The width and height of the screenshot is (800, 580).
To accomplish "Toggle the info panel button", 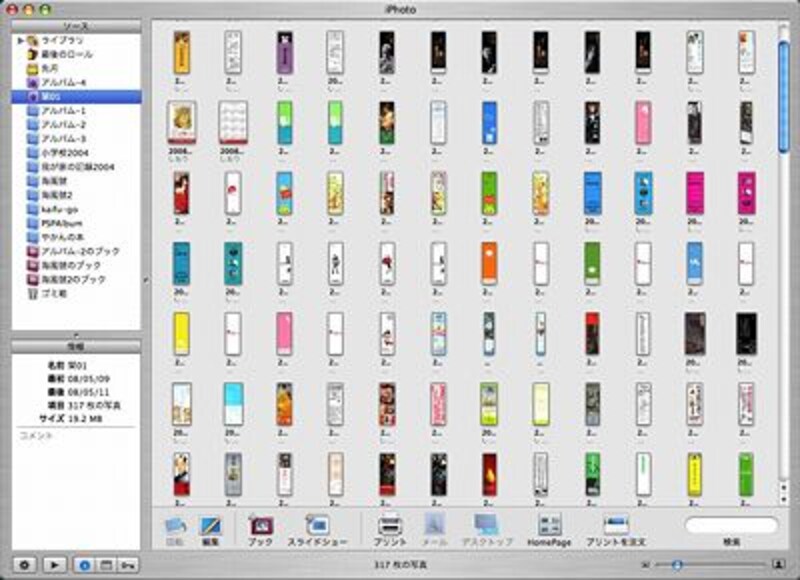I will 82,565.
